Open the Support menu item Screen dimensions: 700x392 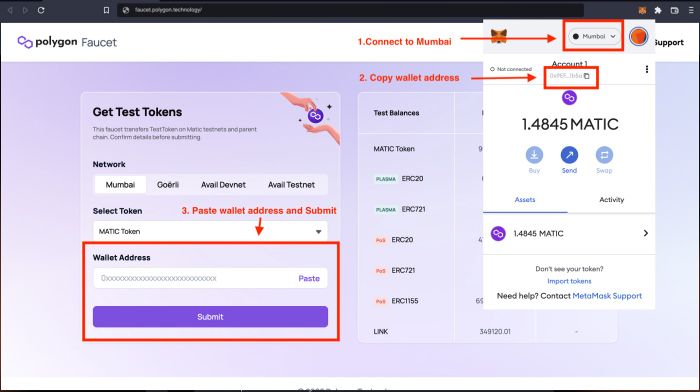pyautogui.click(x=669, y=42)
